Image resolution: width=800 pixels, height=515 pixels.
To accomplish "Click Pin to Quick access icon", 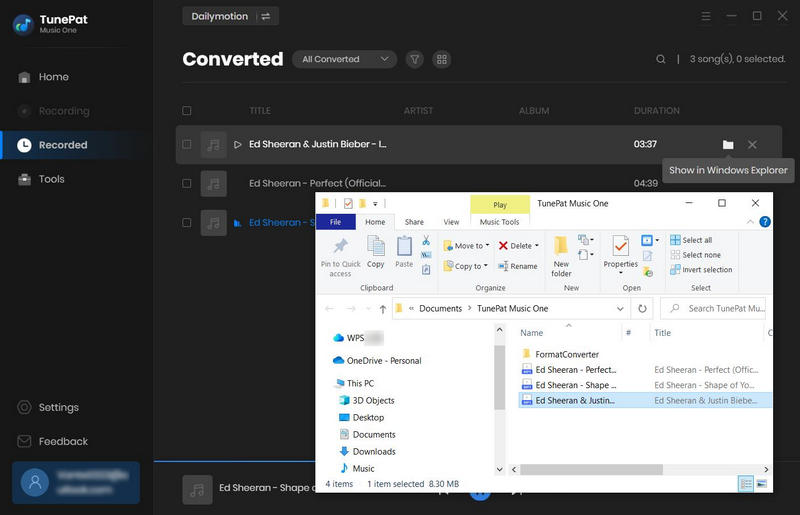I will [x=340, y=247].
